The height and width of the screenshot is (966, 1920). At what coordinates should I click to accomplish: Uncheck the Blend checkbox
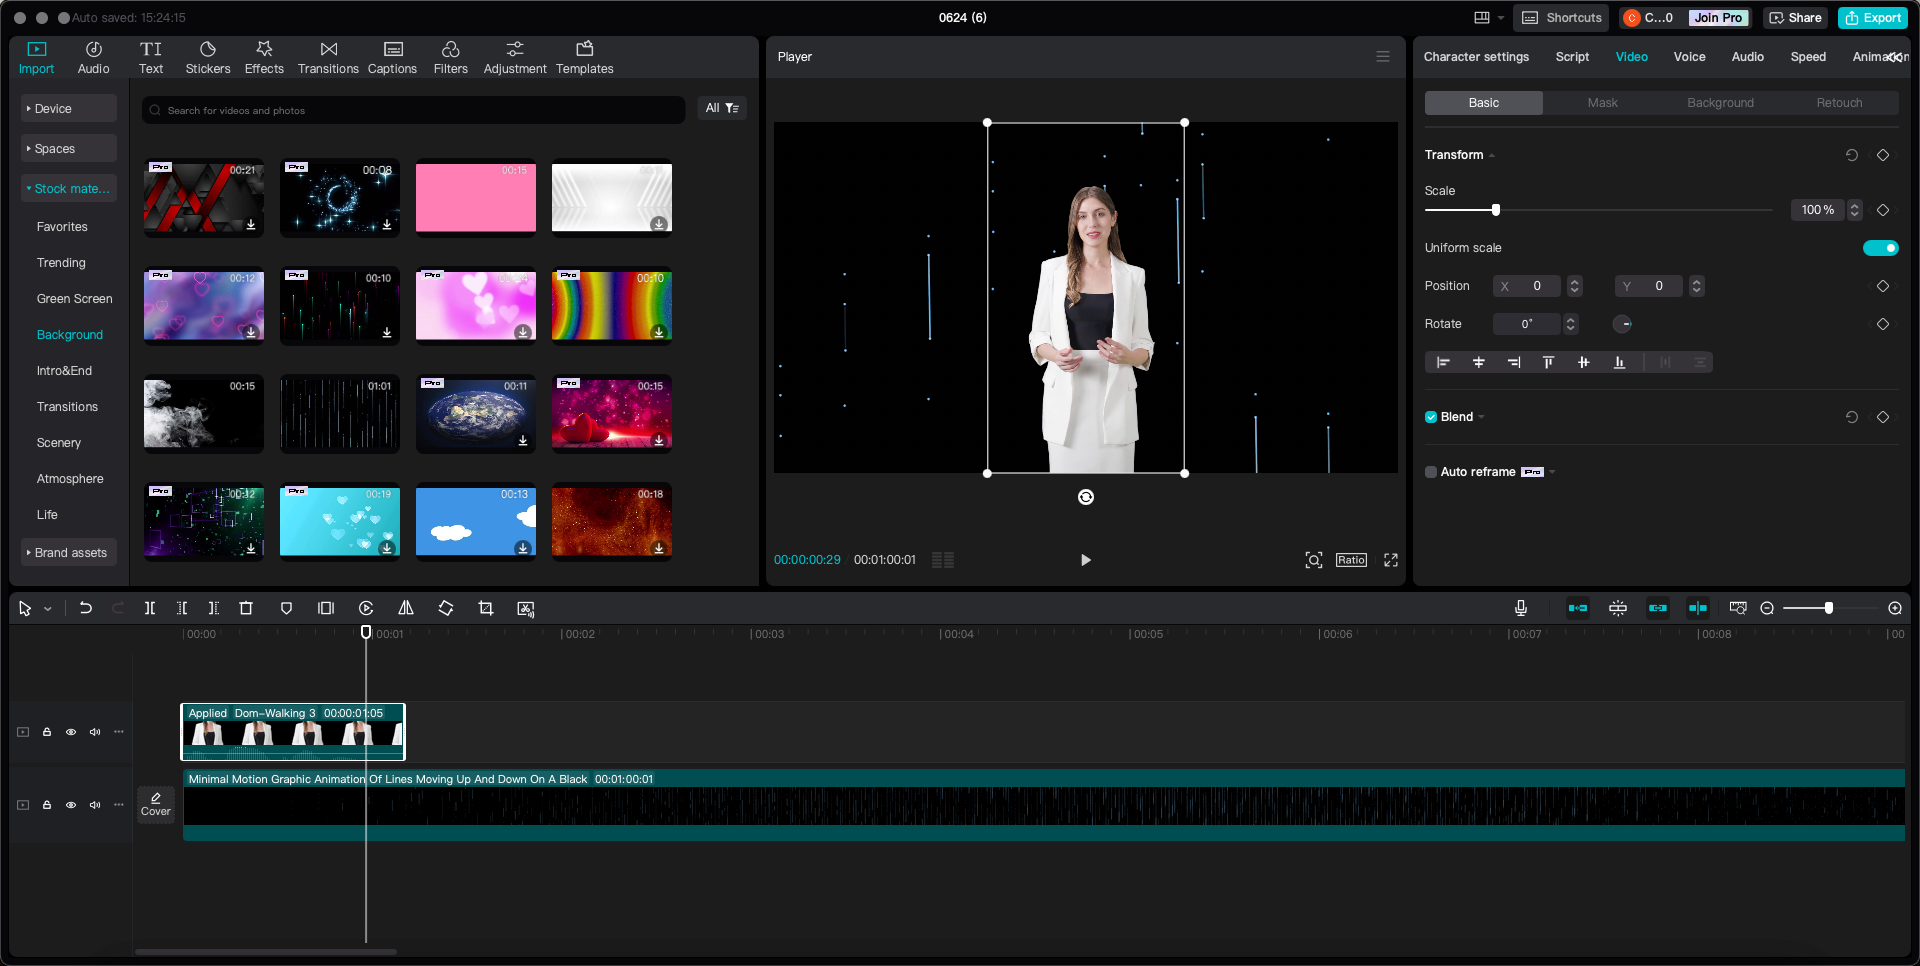coord(1430,417)
